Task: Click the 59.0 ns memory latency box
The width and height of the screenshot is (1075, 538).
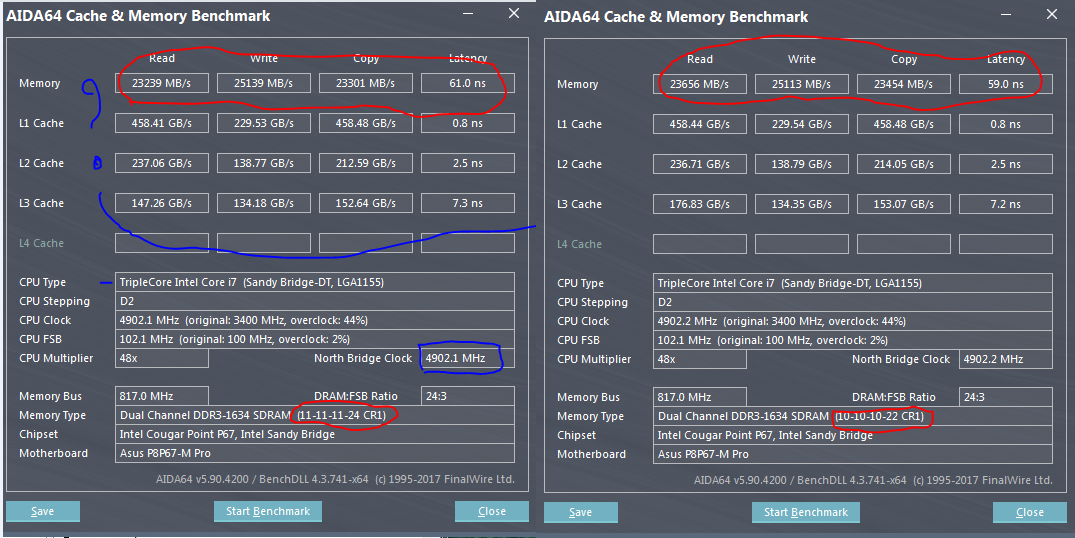Action: [x=1005, y=84]
